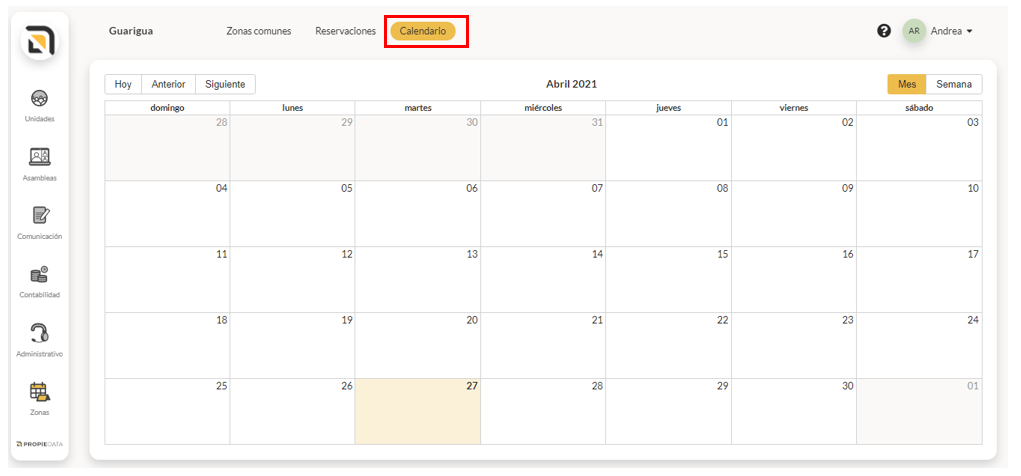Viewport: 1021px width, 476px height.
Task: Click day 19 in the calendar
Action: coord(292,345)
